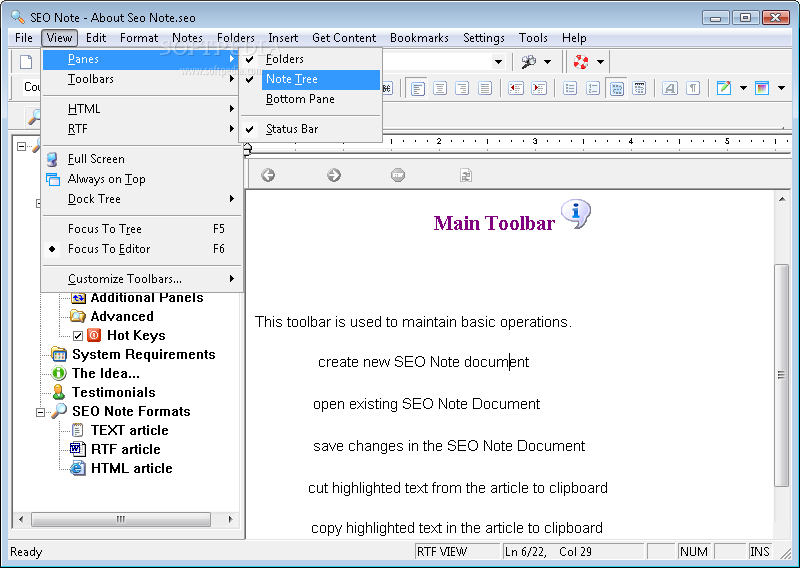
Task: Align text left in formatting toolbar
Action: [x=418, y=88]
